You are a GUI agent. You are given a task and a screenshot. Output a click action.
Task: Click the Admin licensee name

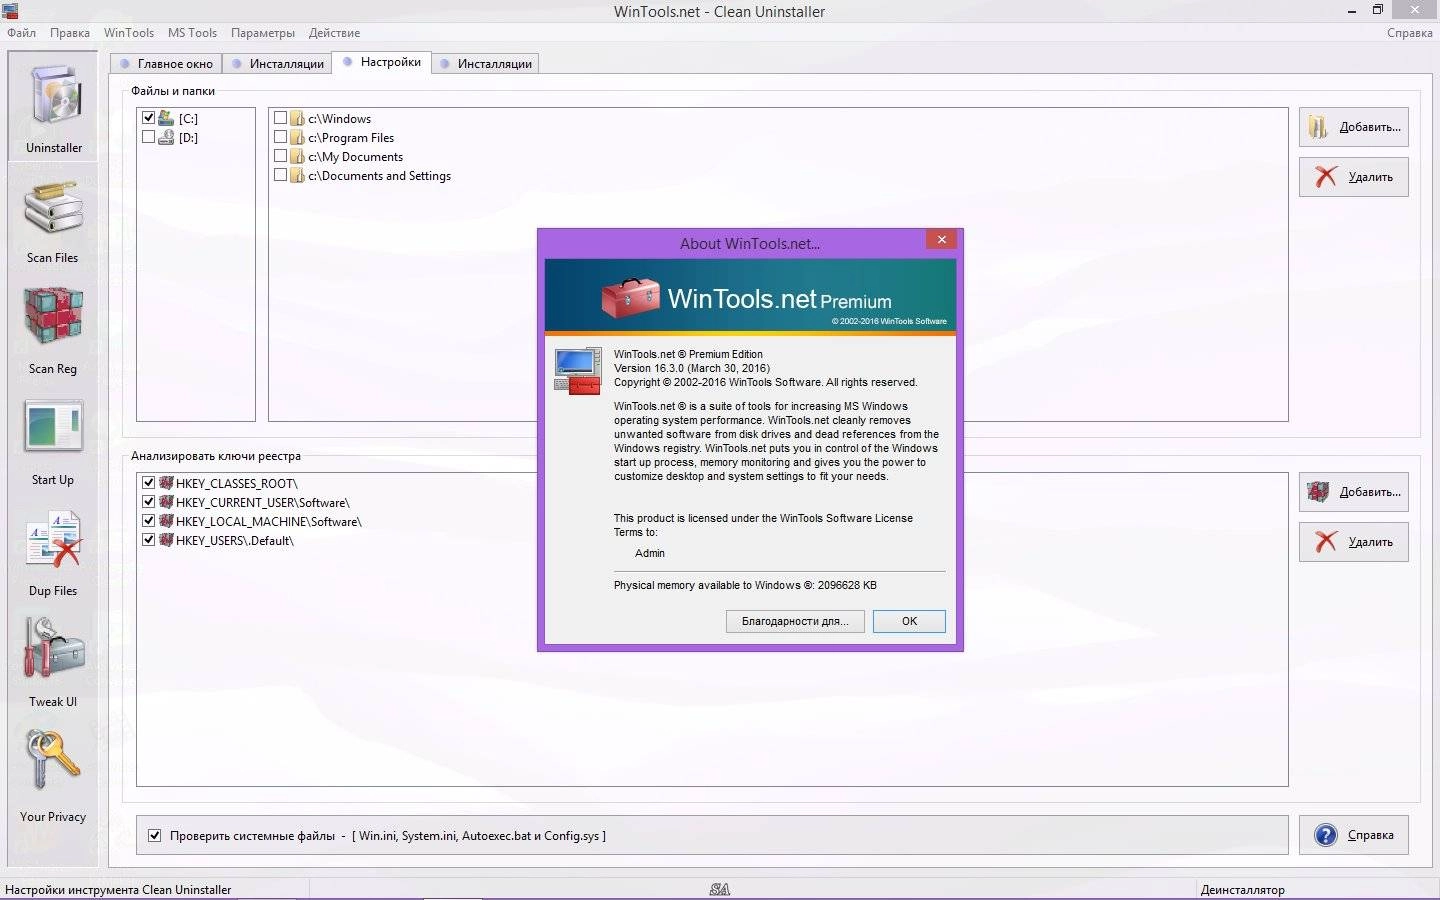pos(650,553)
